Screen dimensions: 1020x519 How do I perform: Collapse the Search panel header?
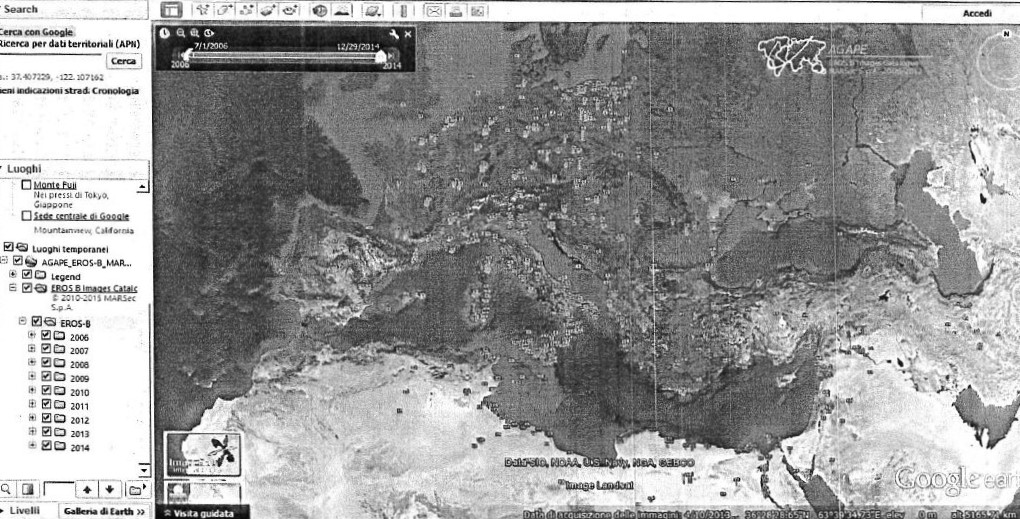pyautogui.click(x=74, y=9)
